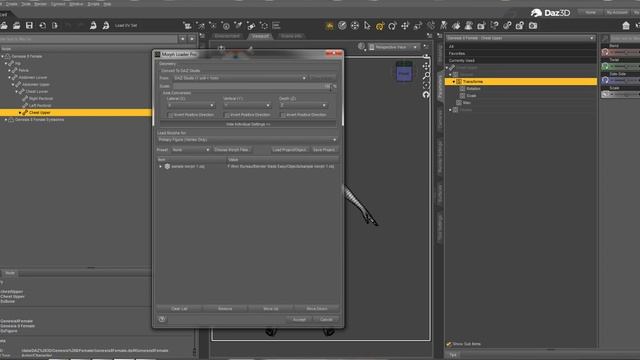
Task: Toggle Depth Invert Positive Direction checkbox
Action: 283,115
